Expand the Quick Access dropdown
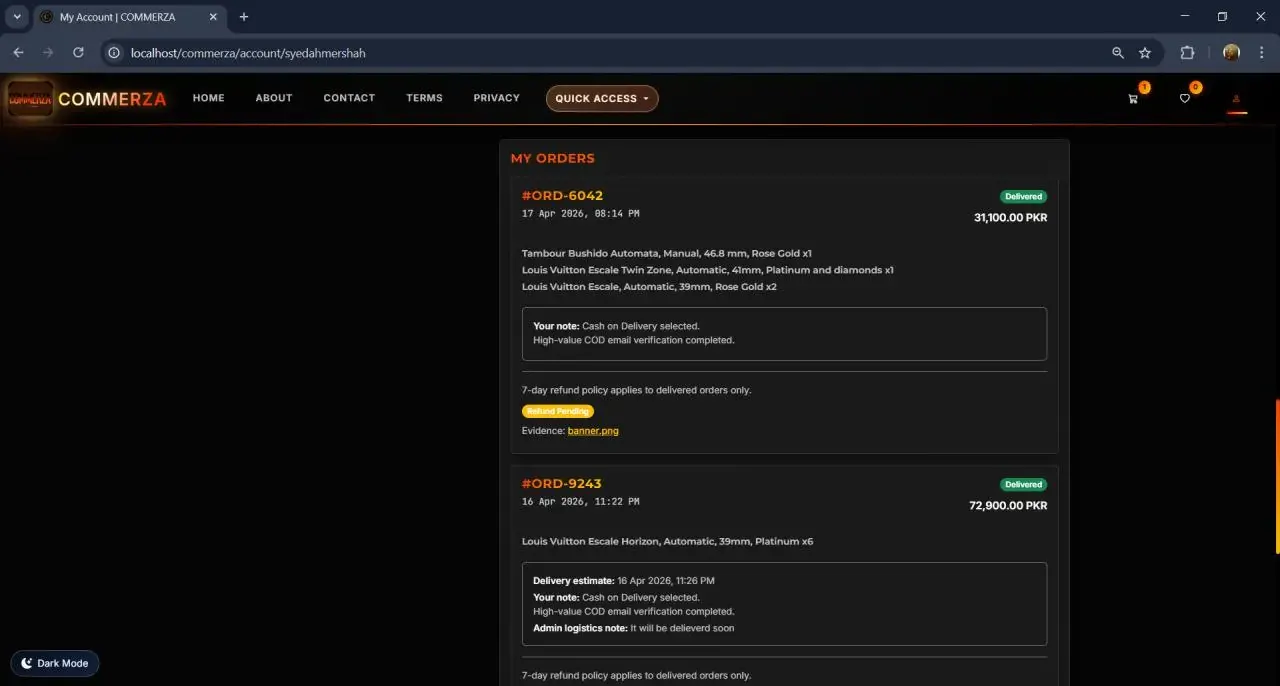Image resolution: width=1280 pixels, height=686 pixels. pyautogui.click(x=602, y=98)
